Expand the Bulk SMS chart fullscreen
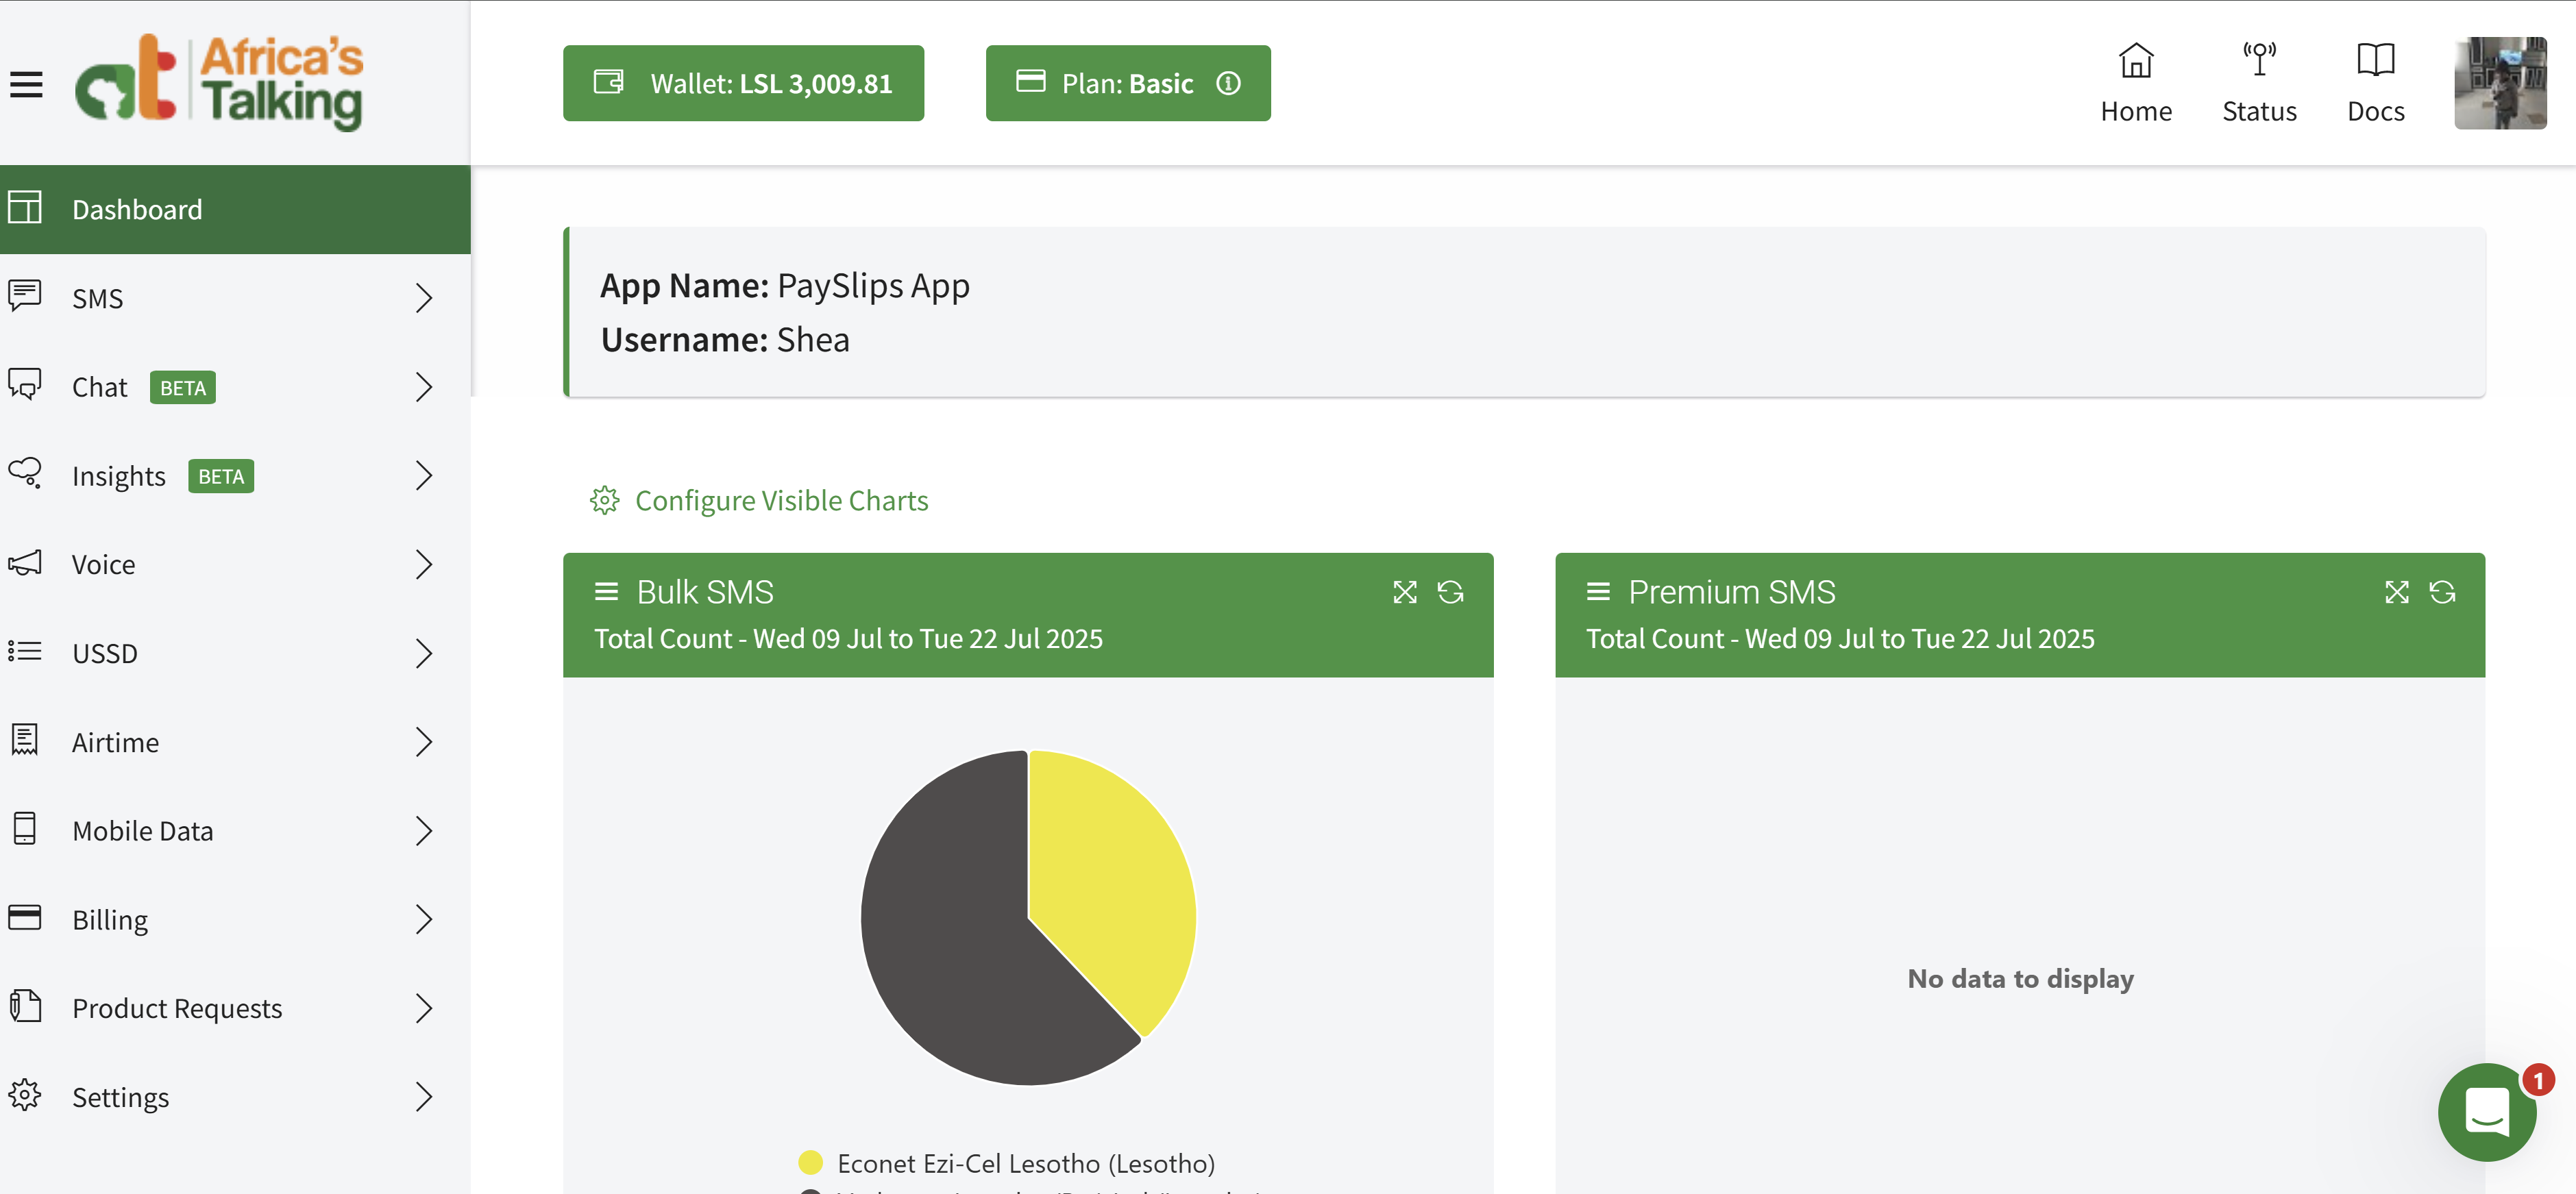Viewport: 2576px width, 1194px height. coord(1405,592)
